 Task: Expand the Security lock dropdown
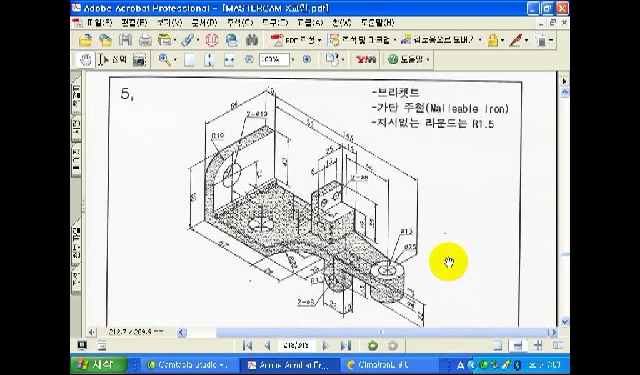(502, 40)
